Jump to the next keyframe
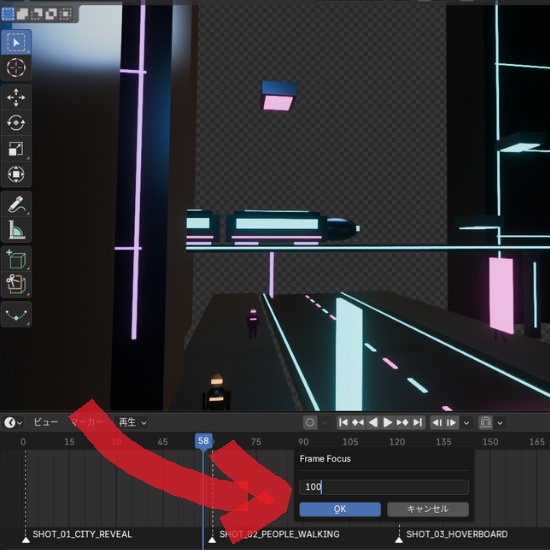 [x=402, y=423]
